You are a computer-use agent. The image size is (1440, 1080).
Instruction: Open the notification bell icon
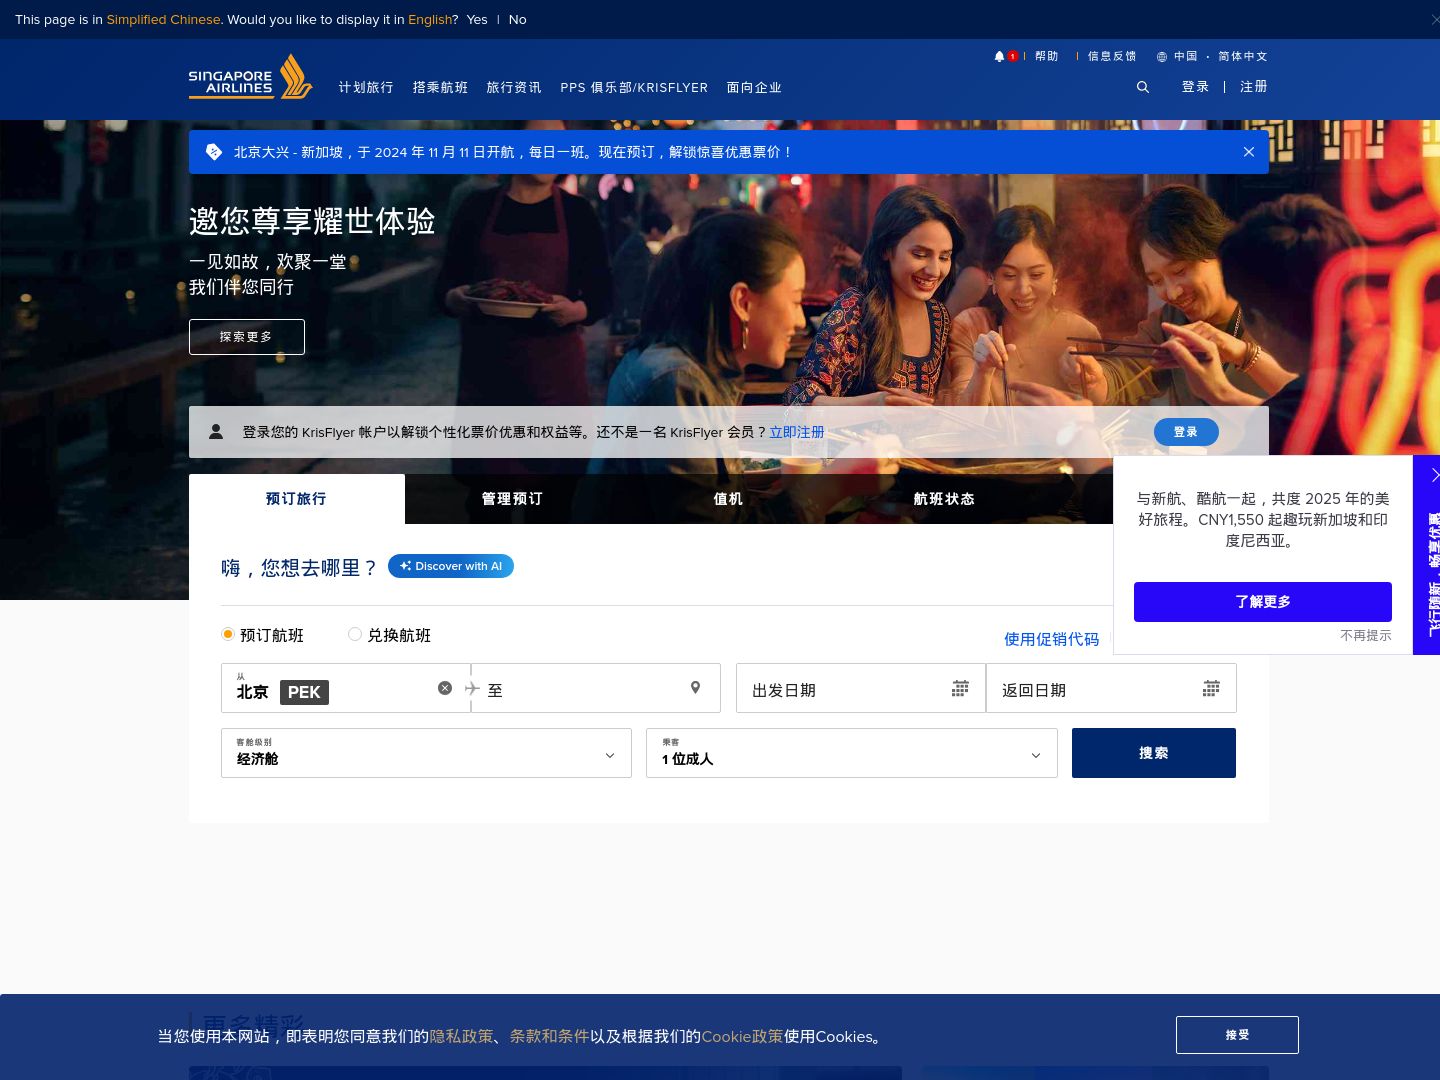click(999, 57)
